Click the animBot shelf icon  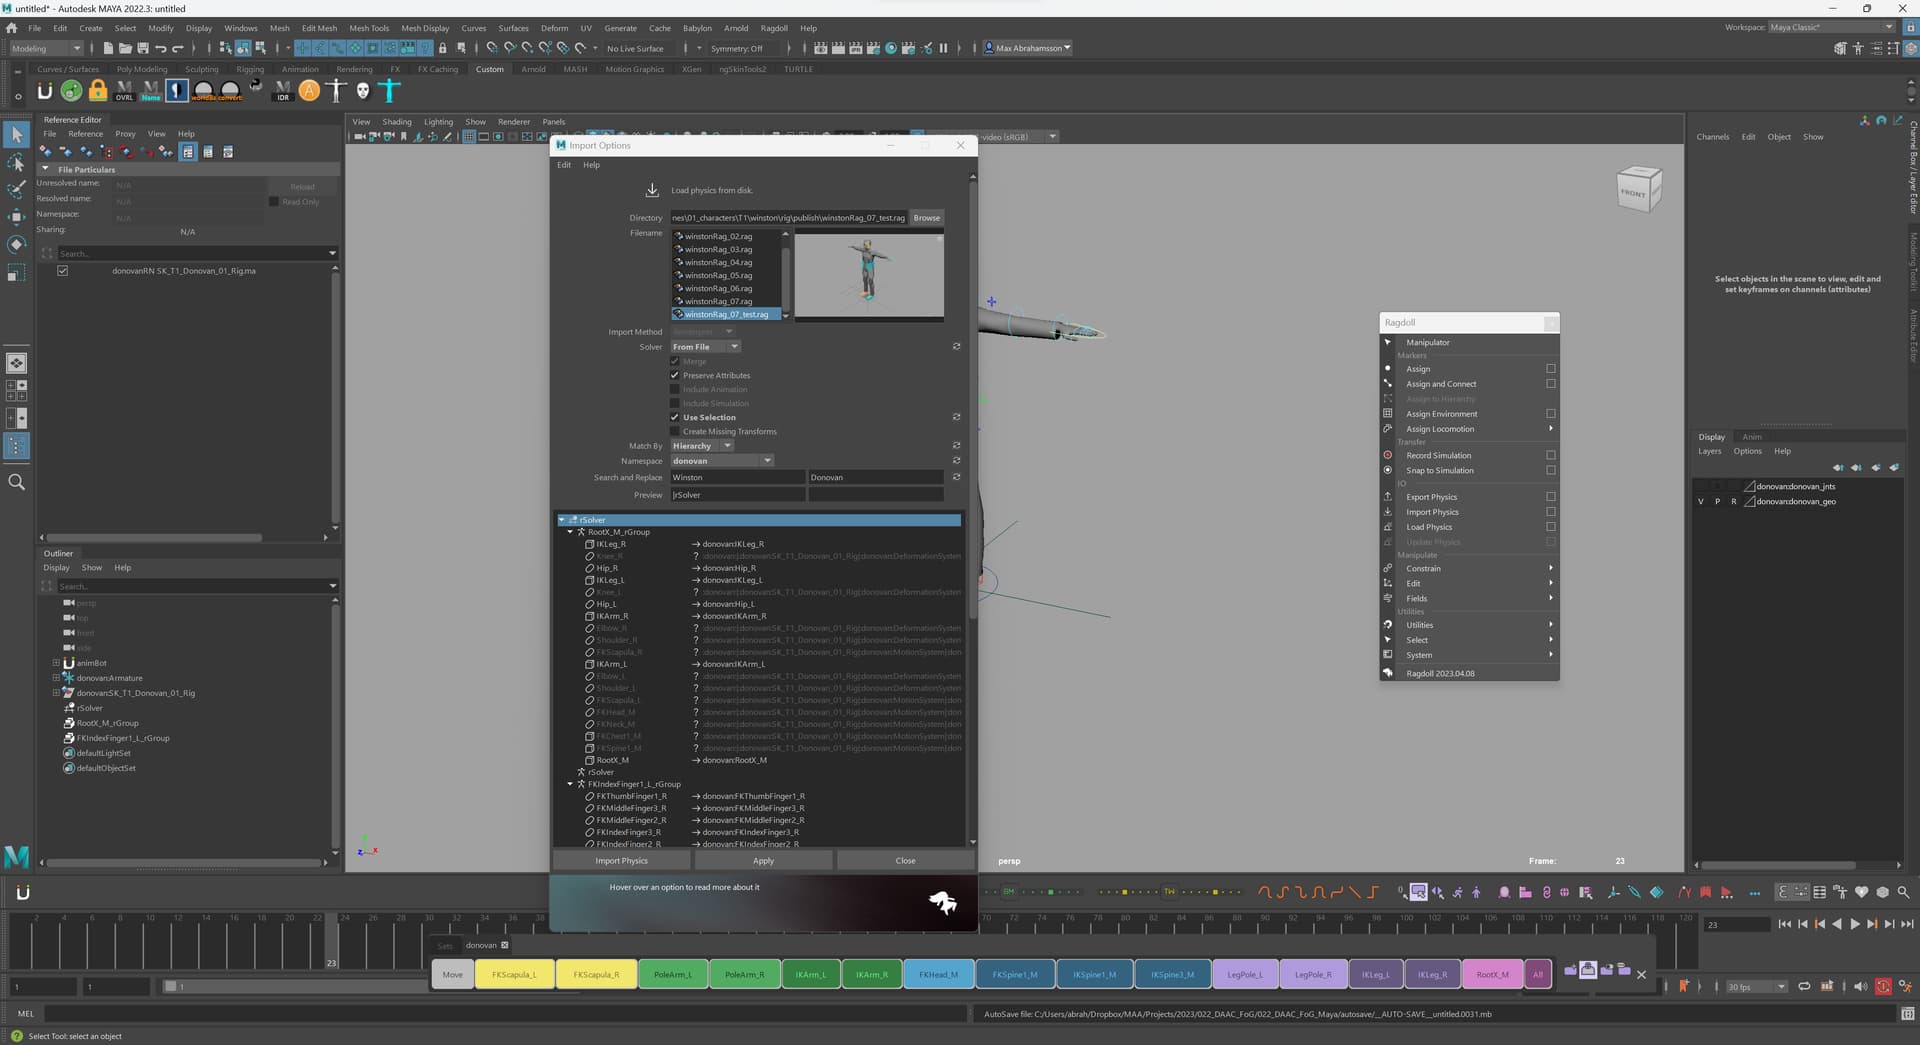44,91
